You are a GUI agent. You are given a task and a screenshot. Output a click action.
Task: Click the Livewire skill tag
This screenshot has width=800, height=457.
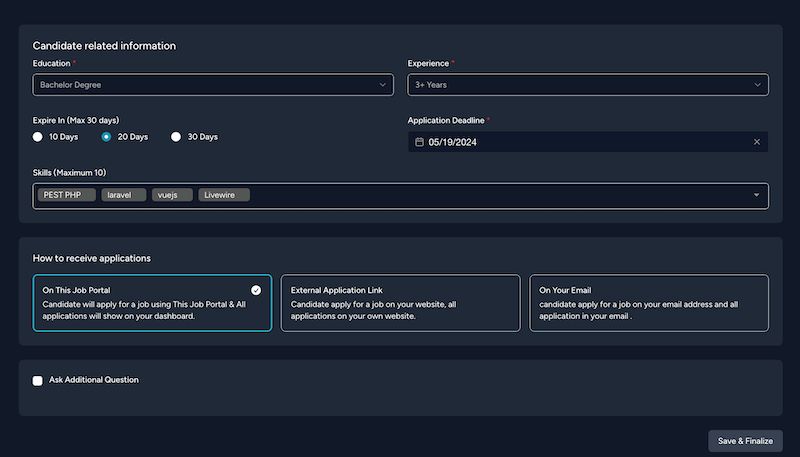click(224, 195)
